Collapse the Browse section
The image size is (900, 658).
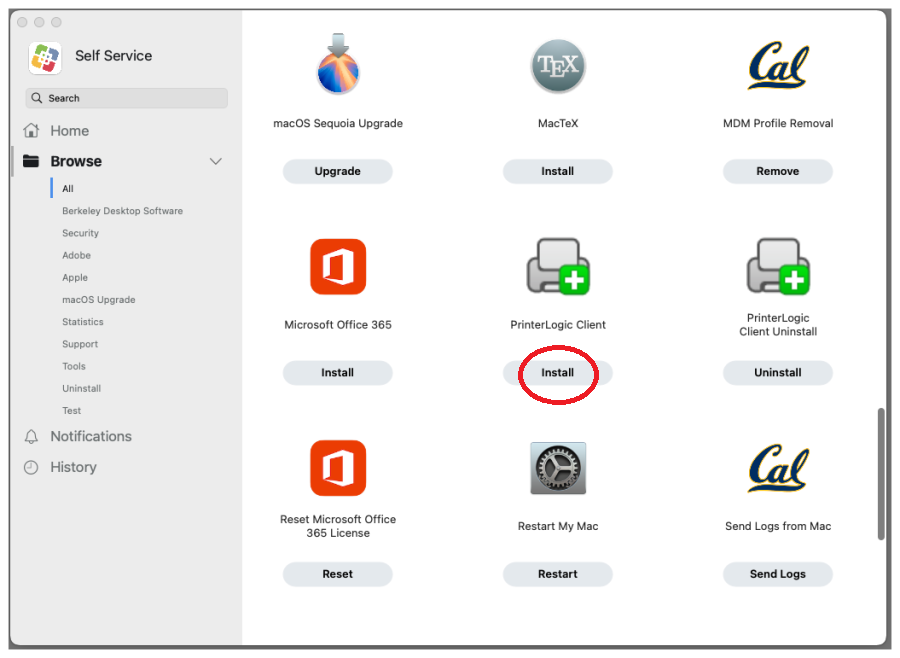[215, 161]
